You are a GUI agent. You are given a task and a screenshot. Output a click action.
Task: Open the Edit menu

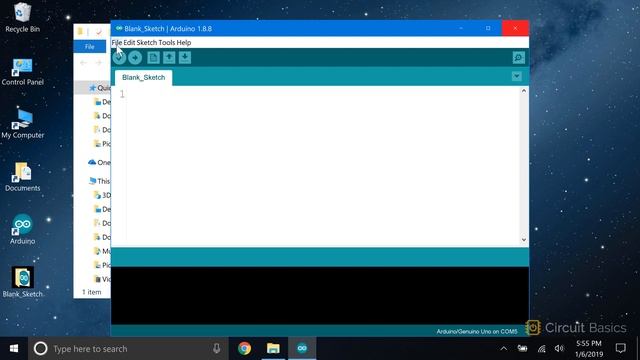129,42
